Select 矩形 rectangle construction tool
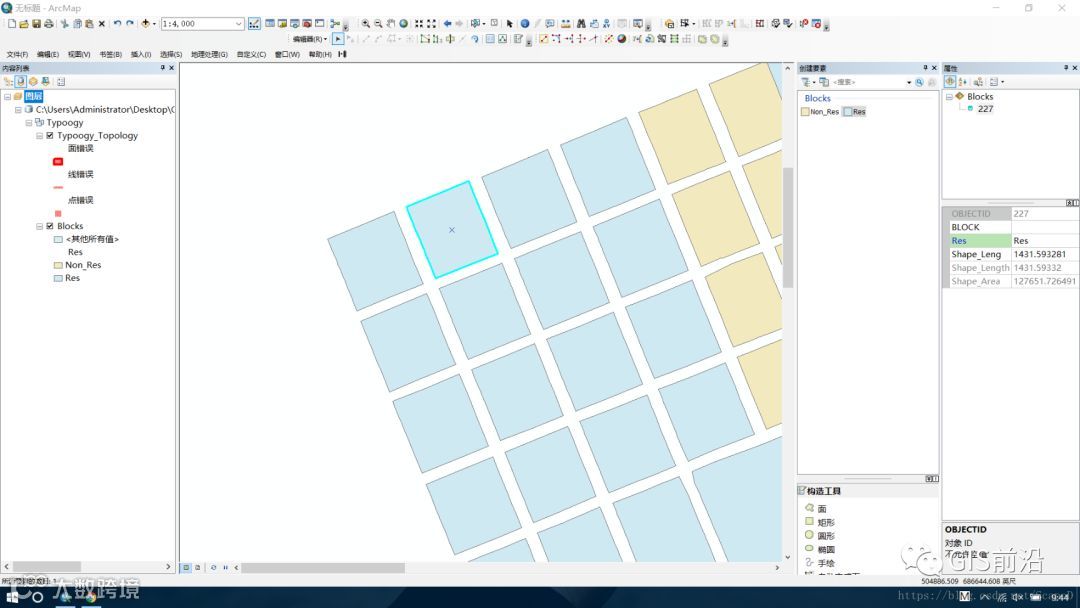The width and height of the screenshot is (1080, 608). click(820, 522)
